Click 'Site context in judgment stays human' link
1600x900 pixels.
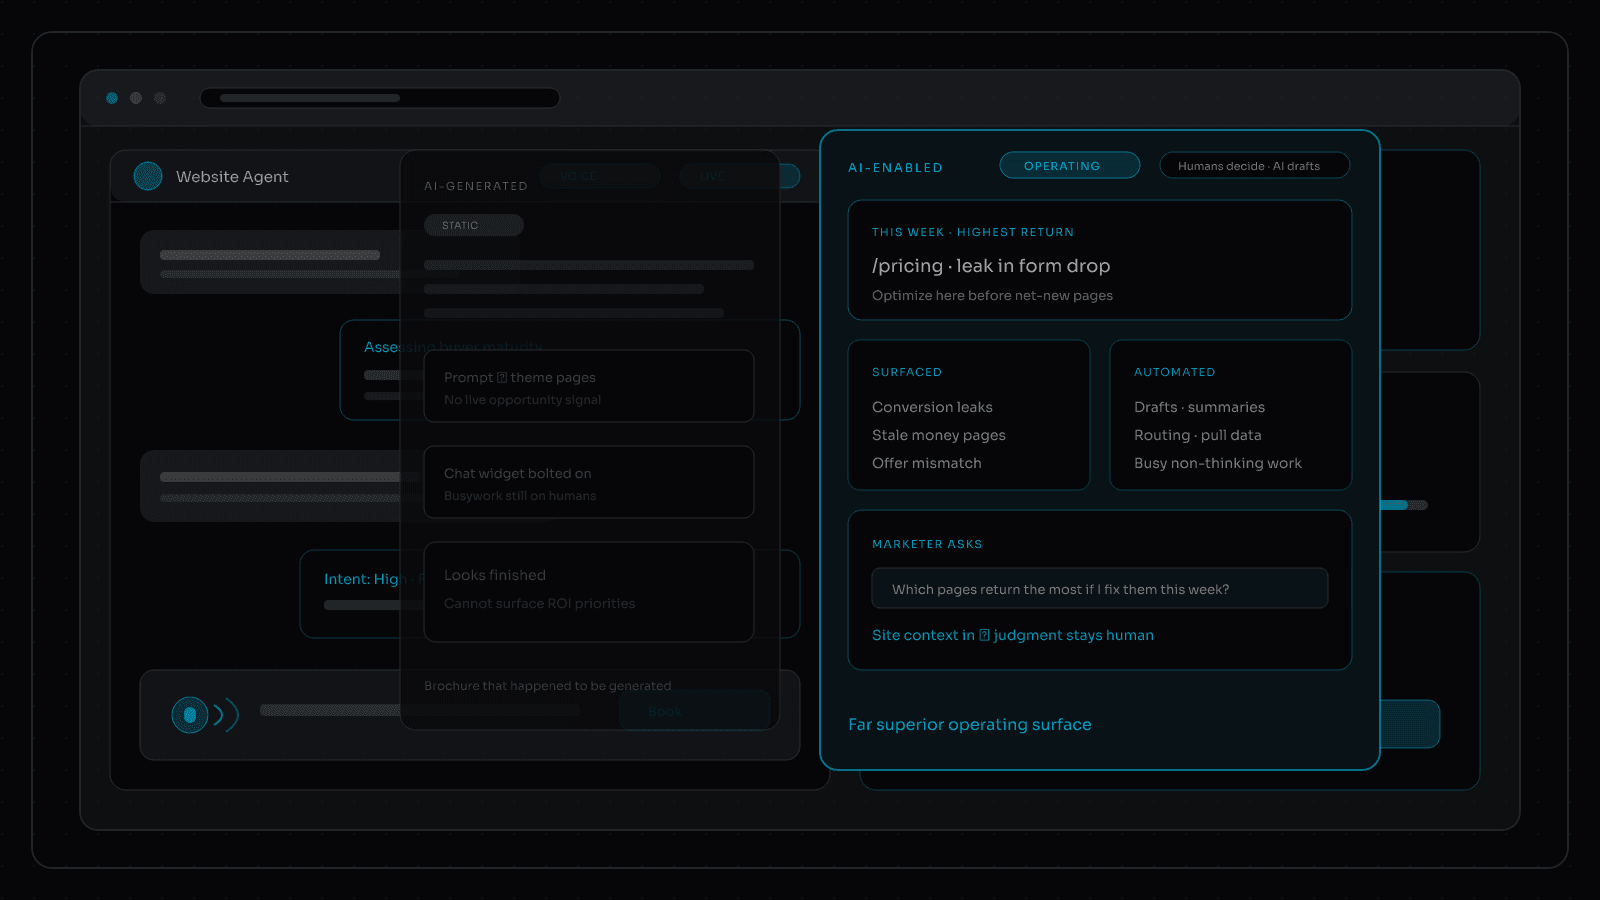point(1013,635)
